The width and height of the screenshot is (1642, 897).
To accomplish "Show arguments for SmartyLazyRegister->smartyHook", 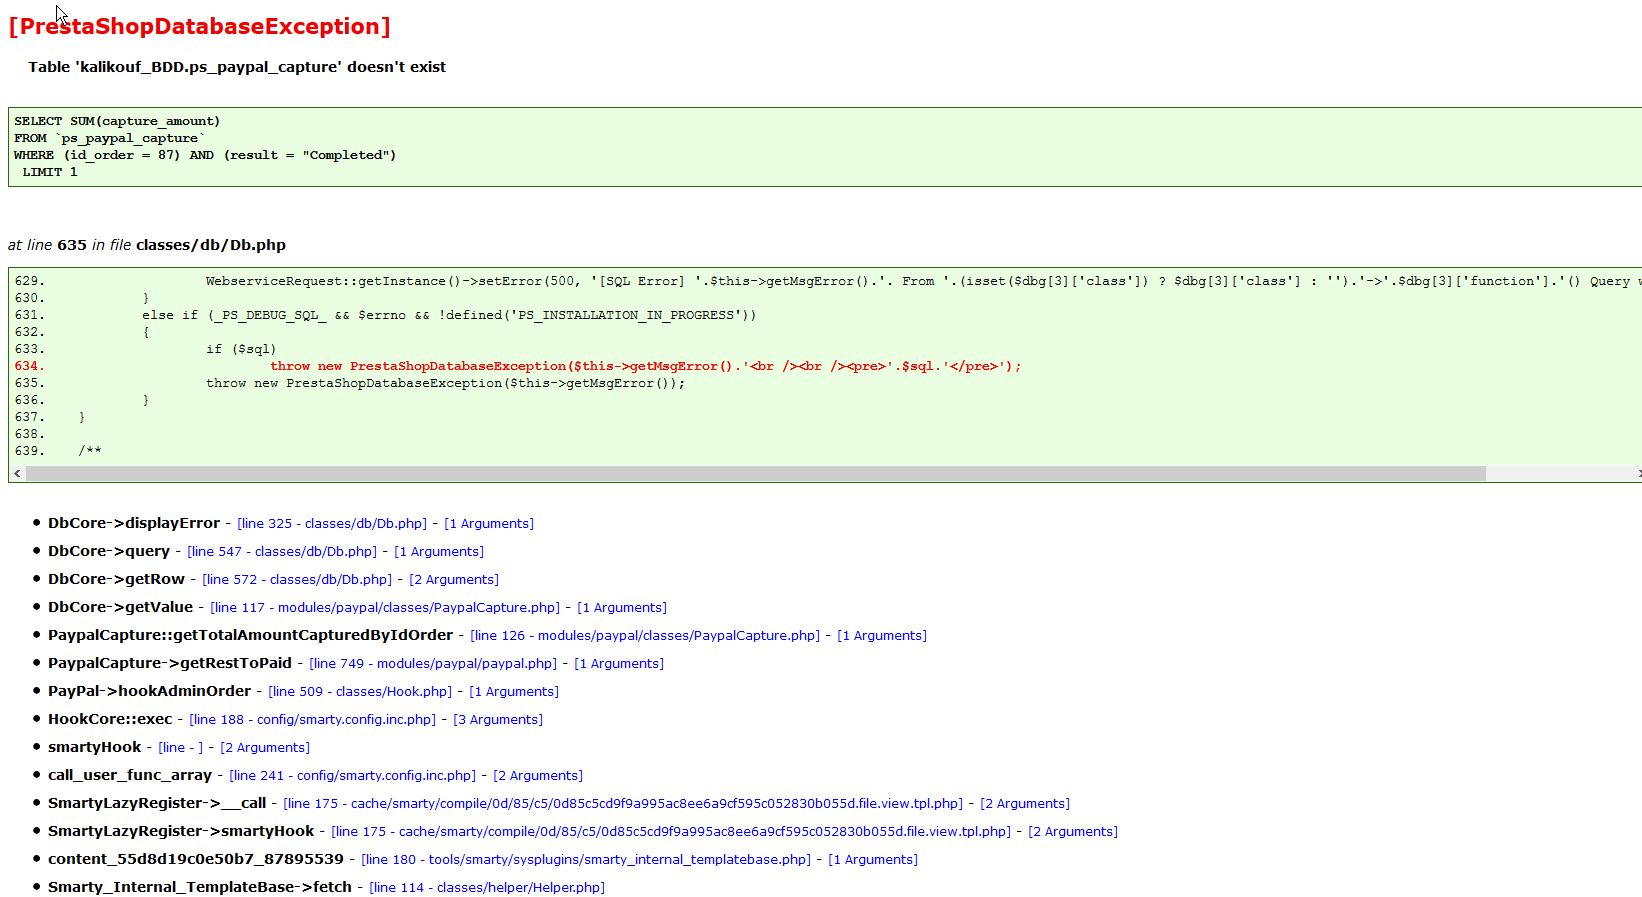I will (1073, 831).
